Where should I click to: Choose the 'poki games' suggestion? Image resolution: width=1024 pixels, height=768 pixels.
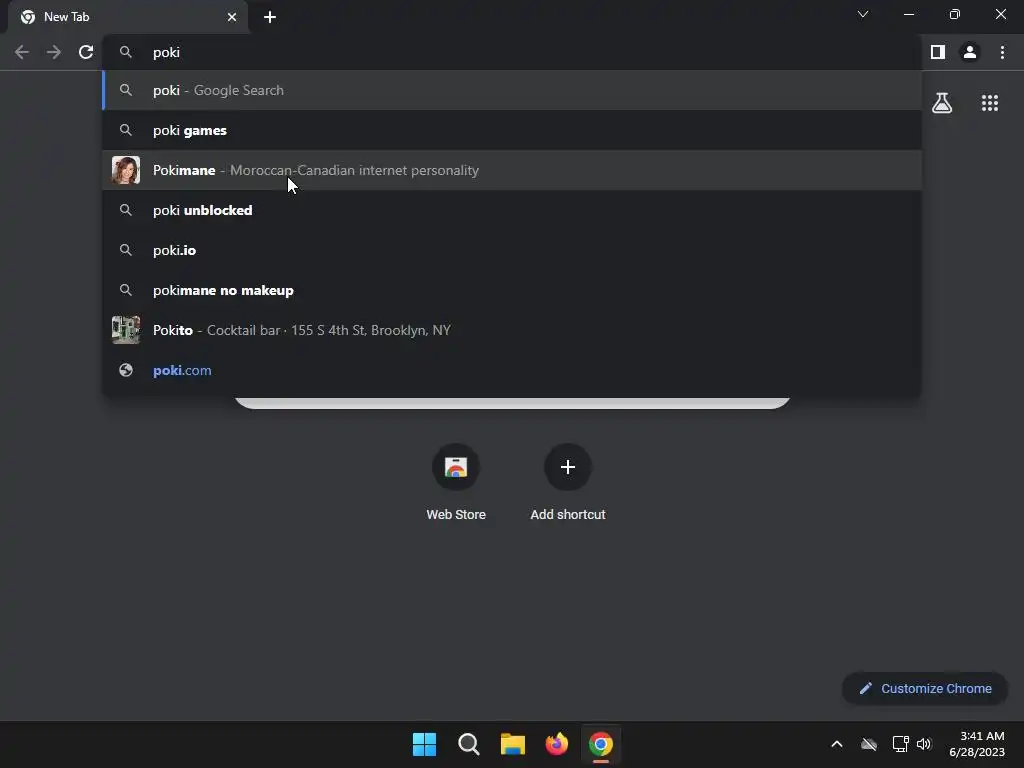(x=512, y=130)
